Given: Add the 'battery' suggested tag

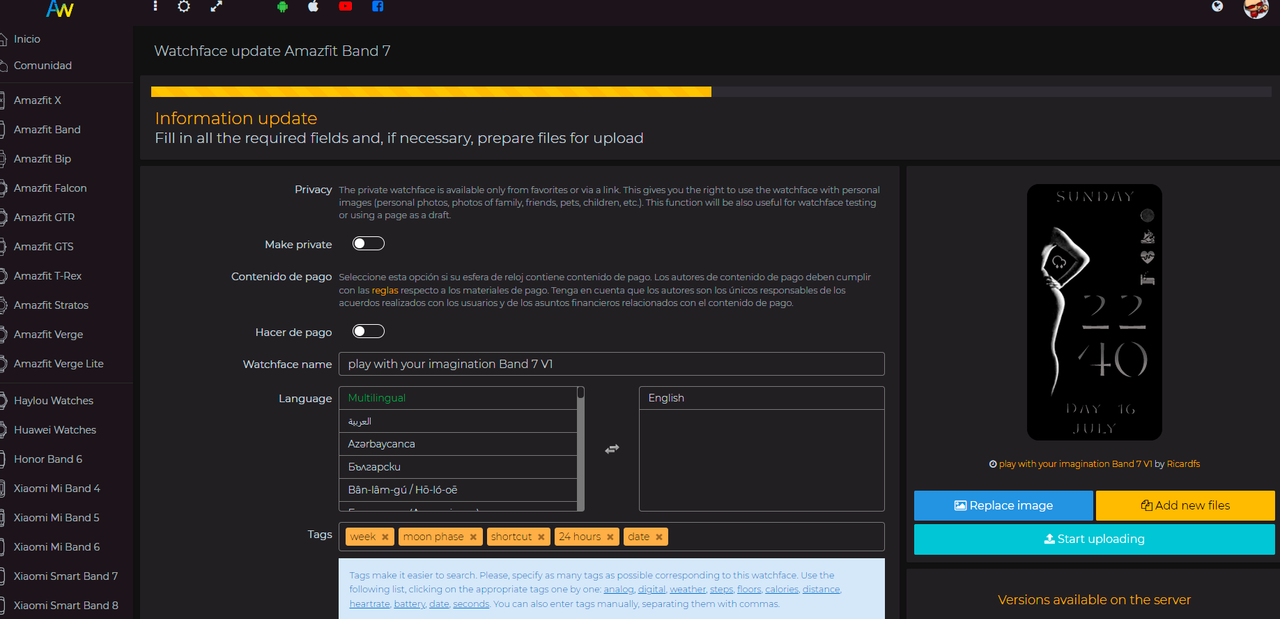Looking at the screenshot, I should (x=409, y=603).
